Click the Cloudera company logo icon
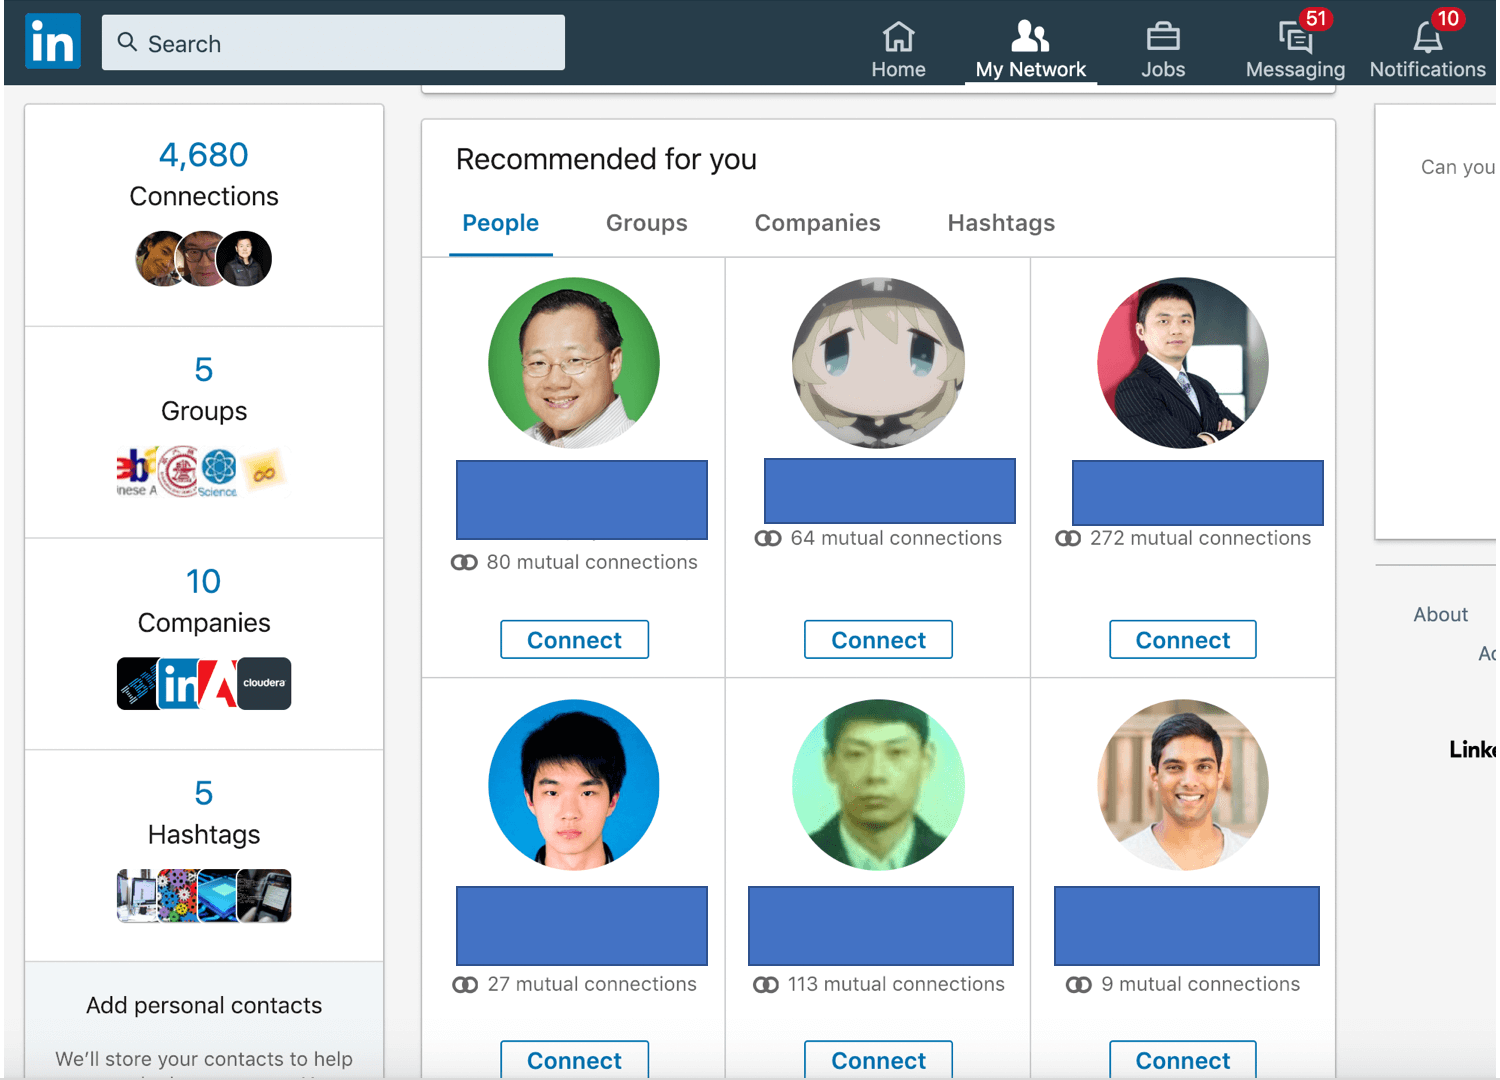This screenshot has height=1080, width=1500. pyautogui.click(x=265, y=684)
